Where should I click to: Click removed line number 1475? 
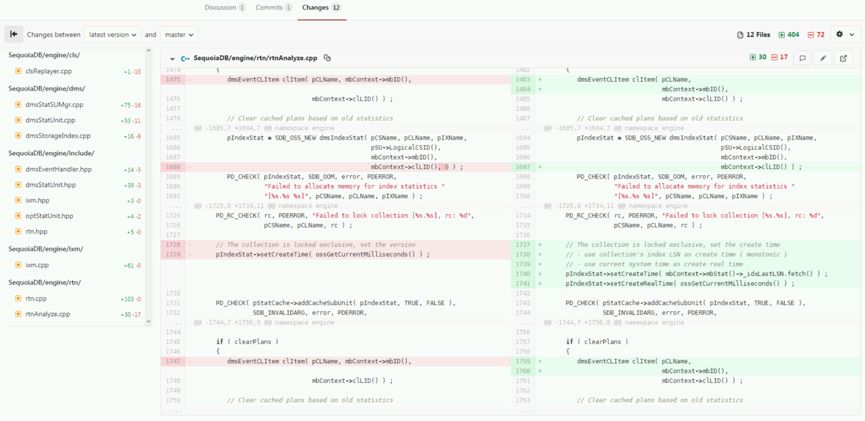pyautogui.click(x=173, y=79)
